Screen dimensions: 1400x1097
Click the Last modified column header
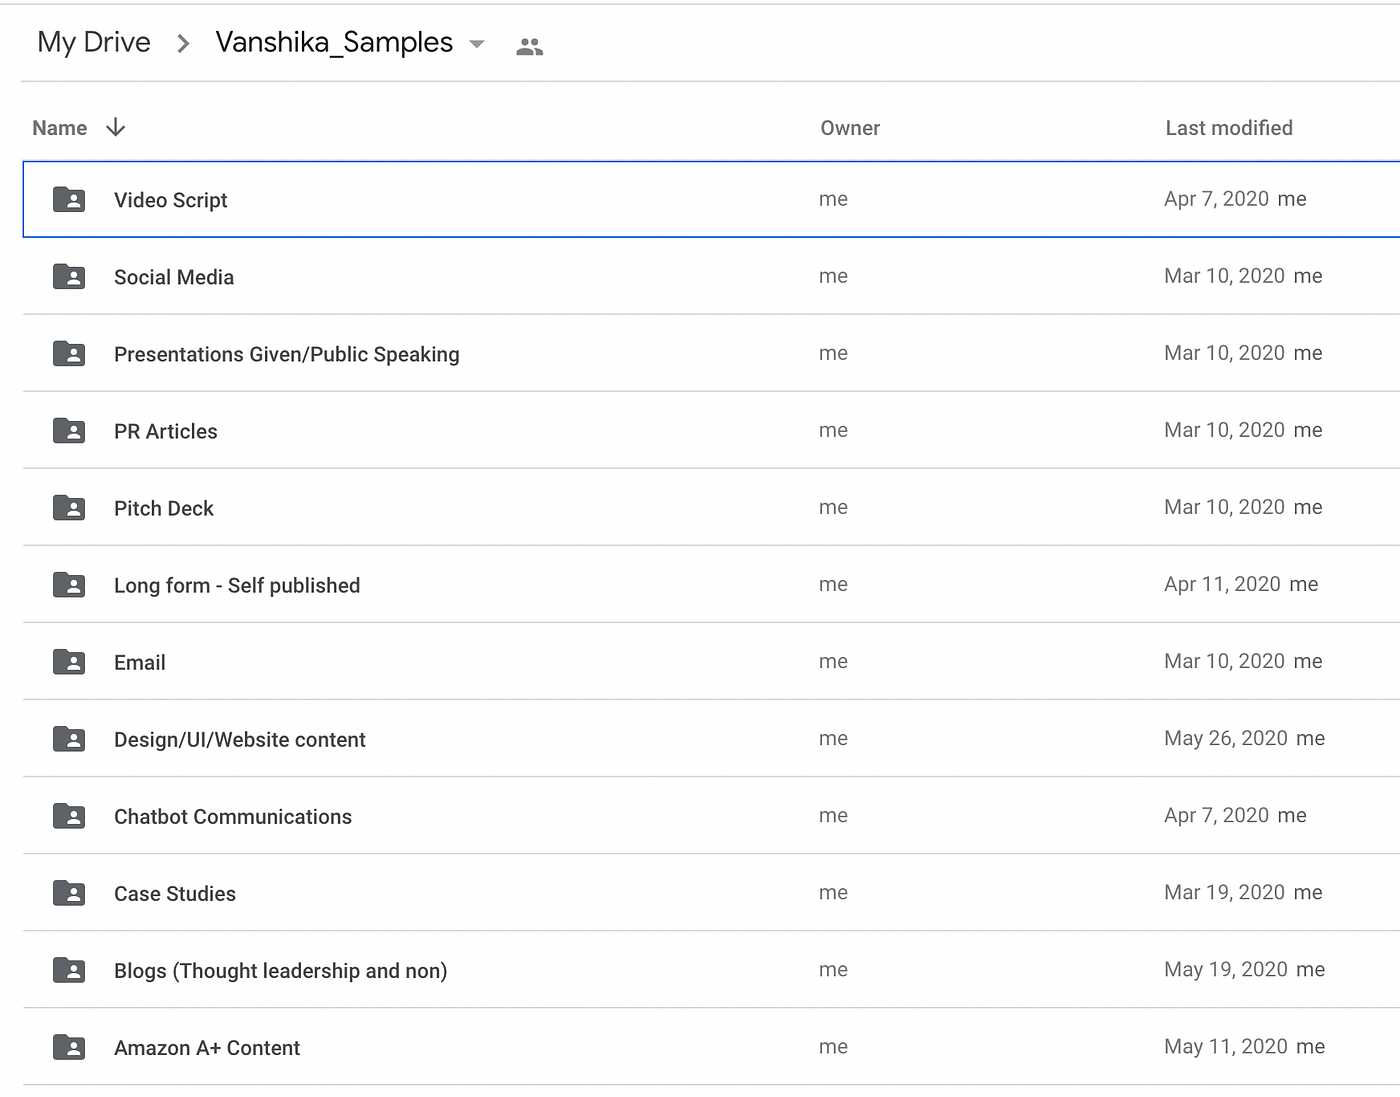(1228, 128)
